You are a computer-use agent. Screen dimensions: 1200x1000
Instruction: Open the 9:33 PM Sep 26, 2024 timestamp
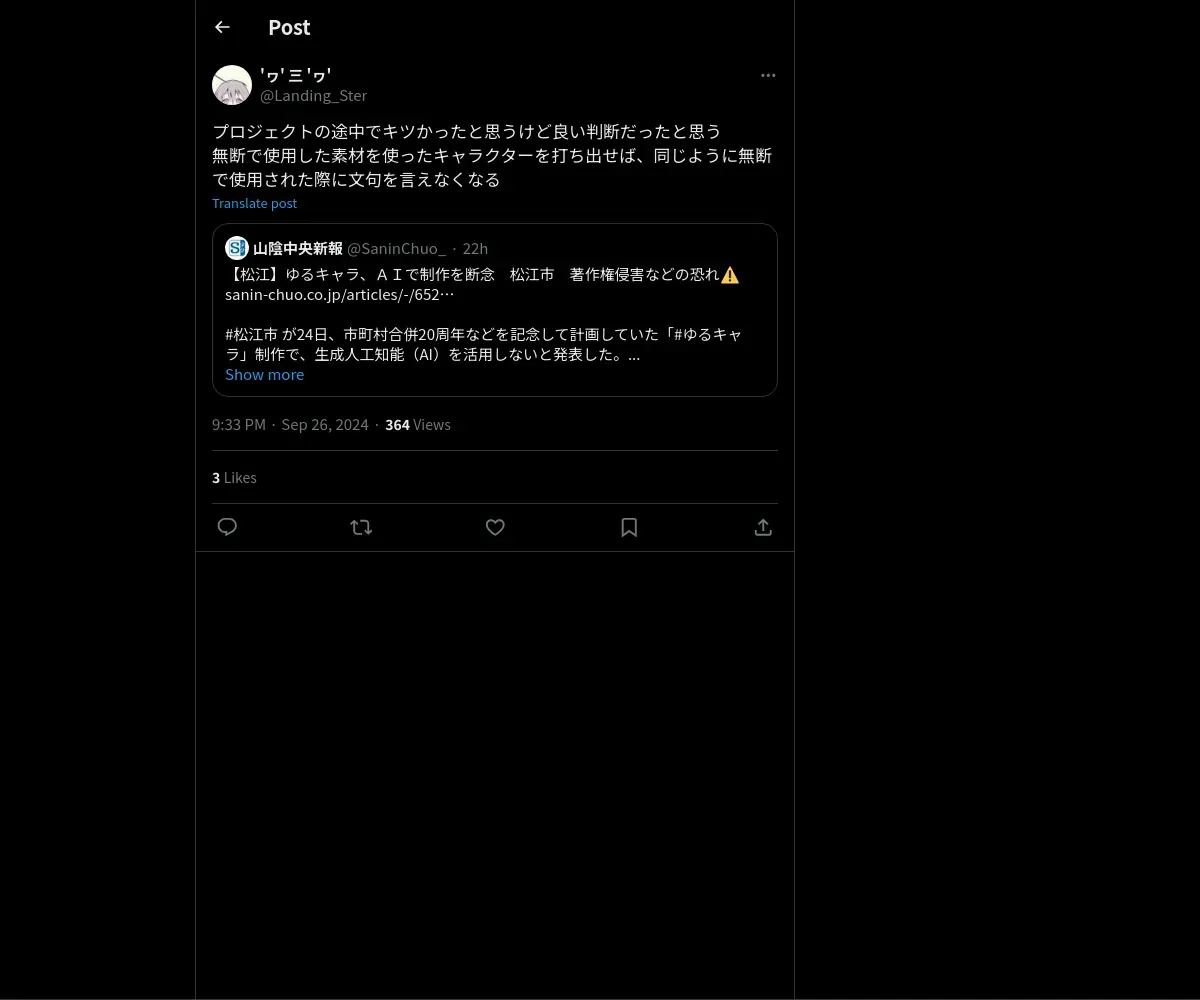tap(290, 425)
